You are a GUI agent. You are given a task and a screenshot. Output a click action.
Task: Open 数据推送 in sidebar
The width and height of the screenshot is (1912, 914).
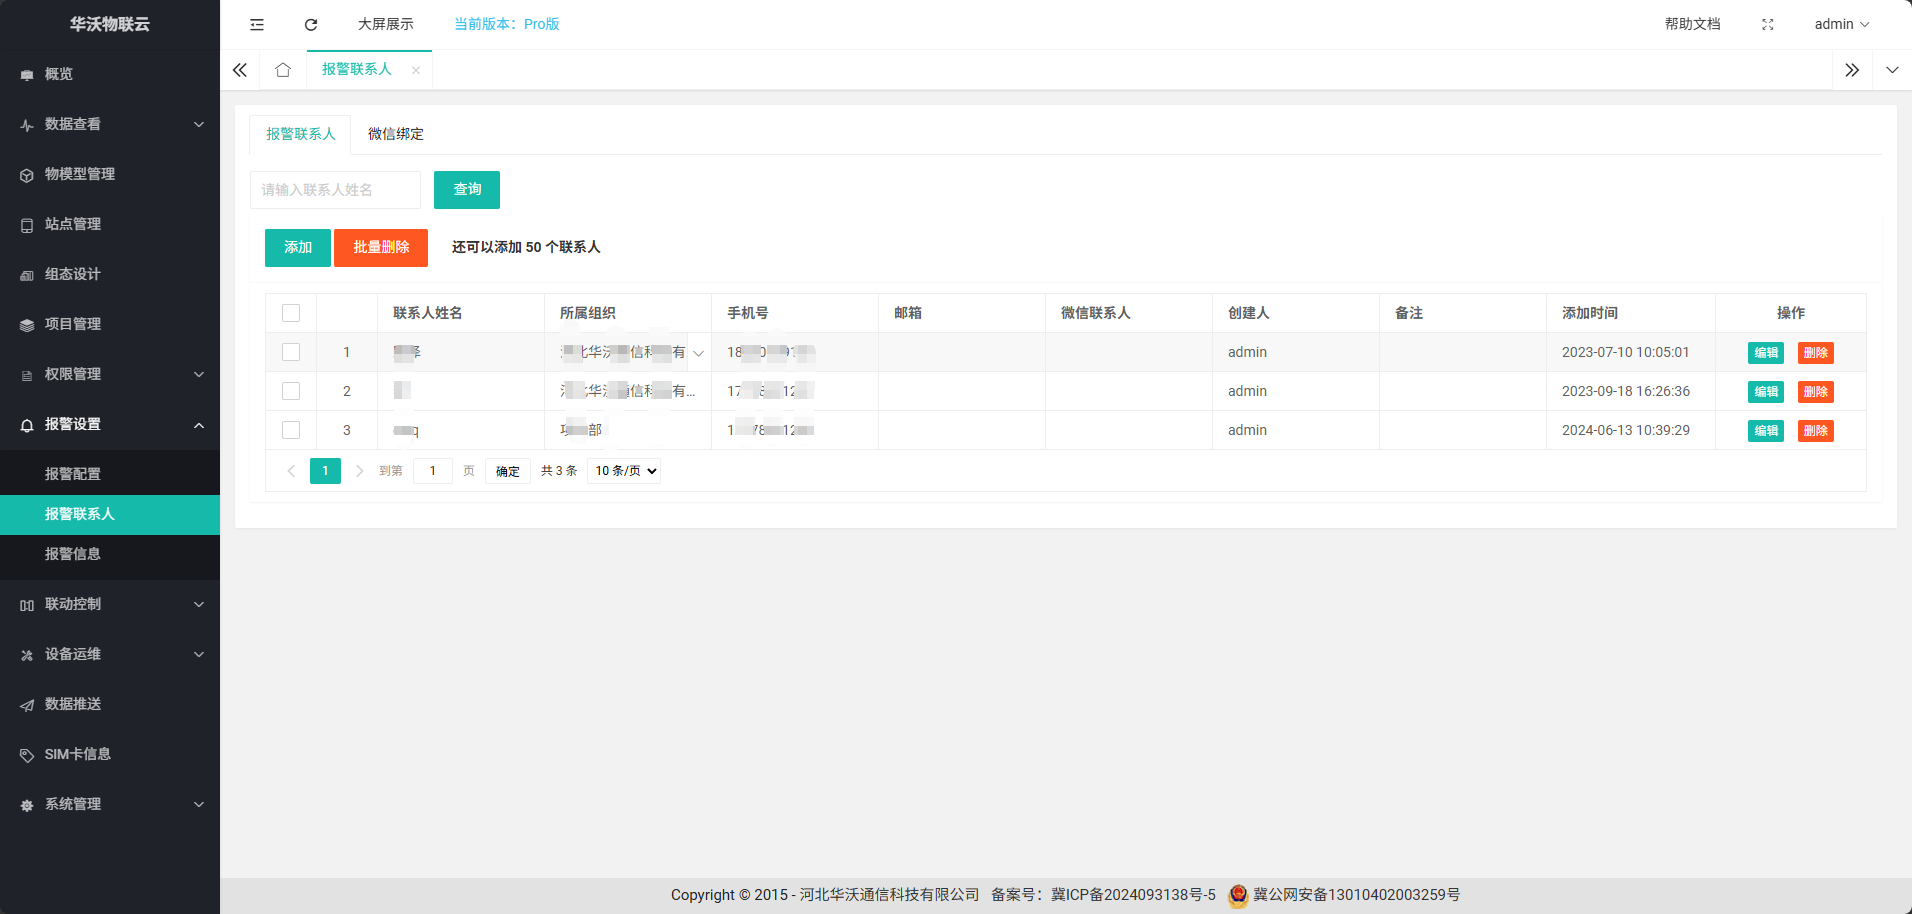(110, 704)
